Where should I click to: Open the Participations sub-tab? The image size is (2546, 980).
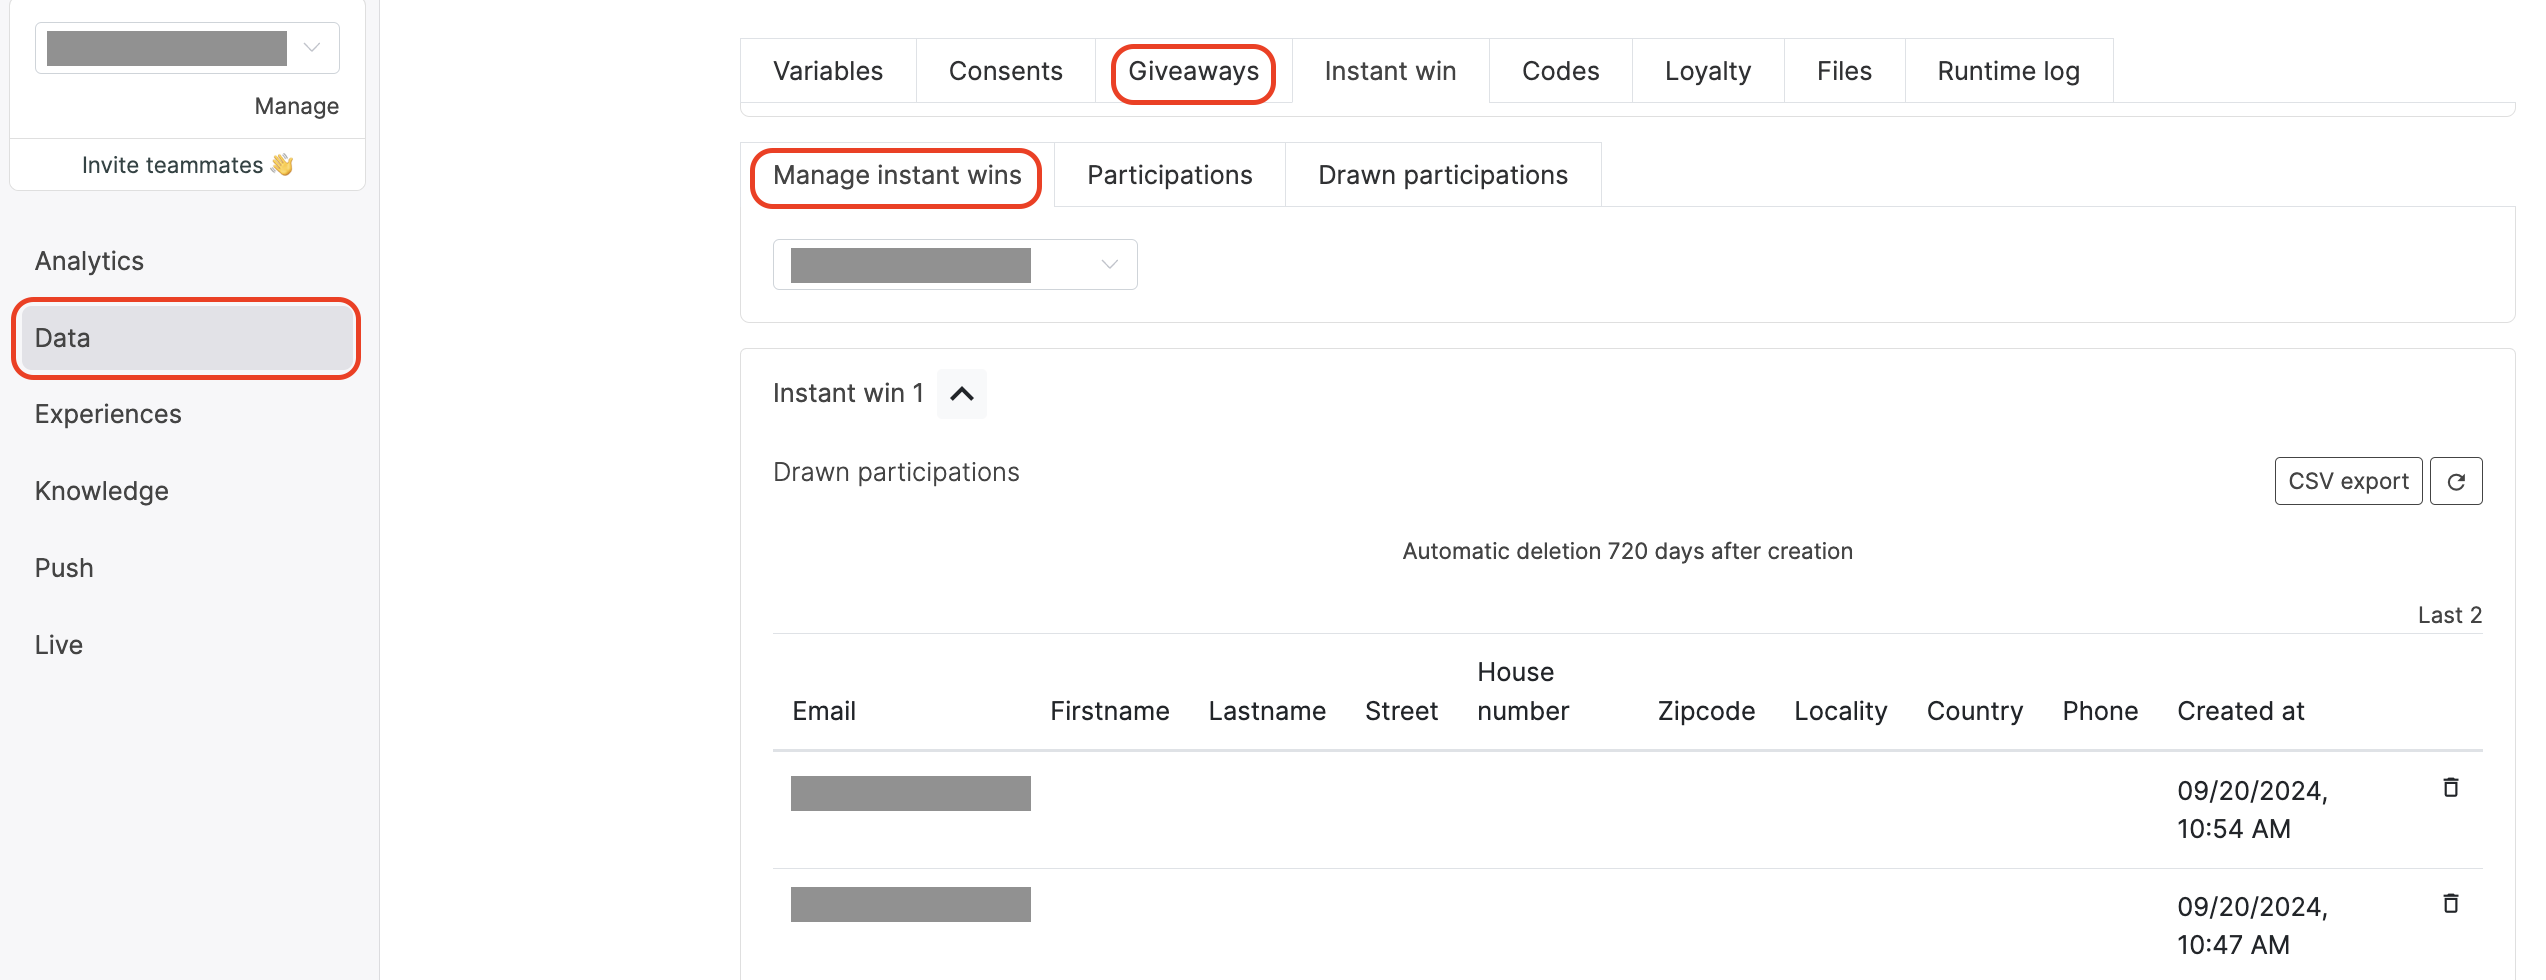pos(1169,175)
